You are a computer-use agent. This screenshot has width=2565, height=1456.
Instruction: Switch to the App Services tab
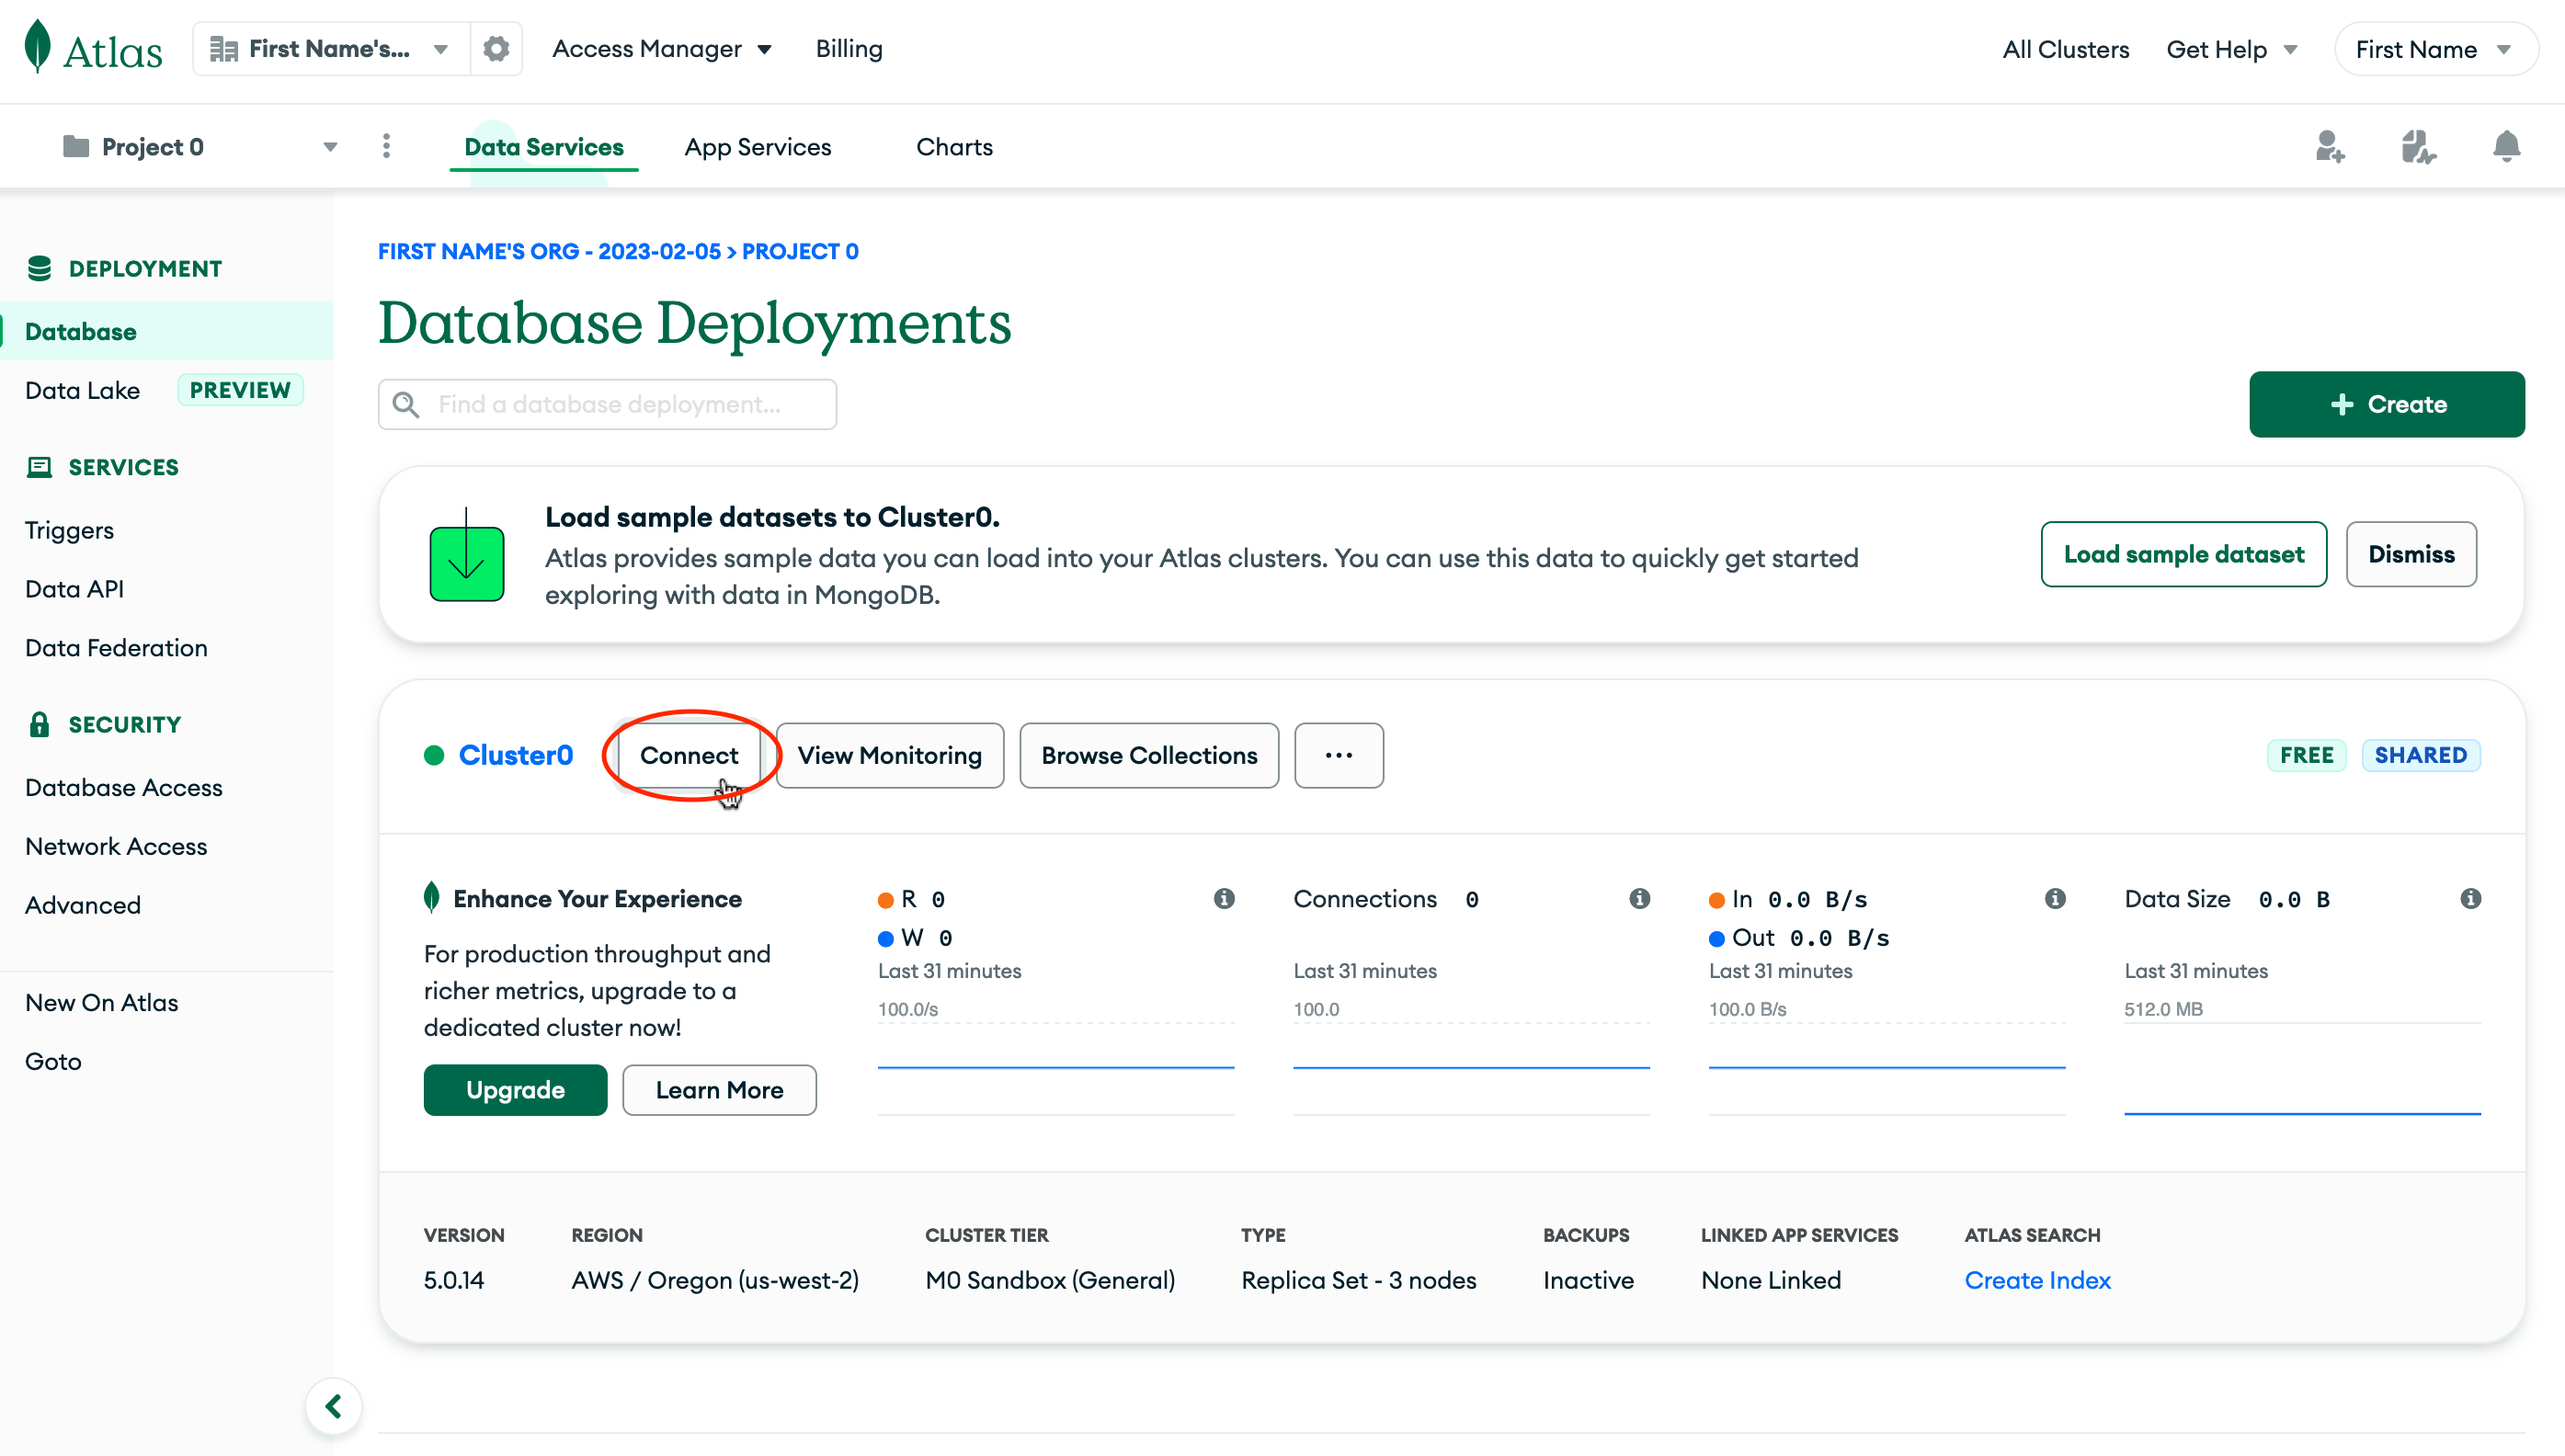click(x=757, y=147)
